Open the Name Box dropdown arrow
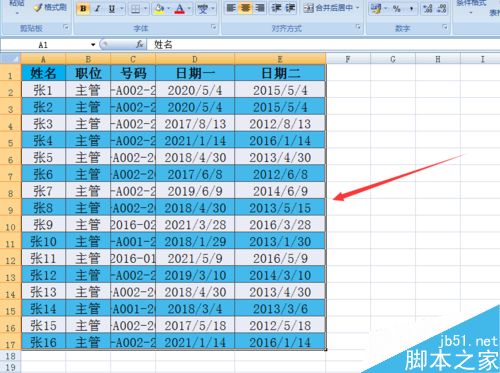 point(93,45)
